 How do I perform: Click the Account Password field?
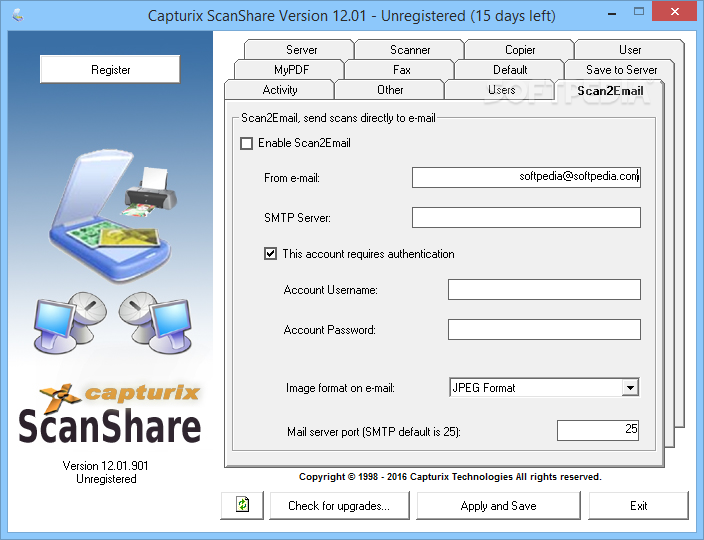click(544, 329)
